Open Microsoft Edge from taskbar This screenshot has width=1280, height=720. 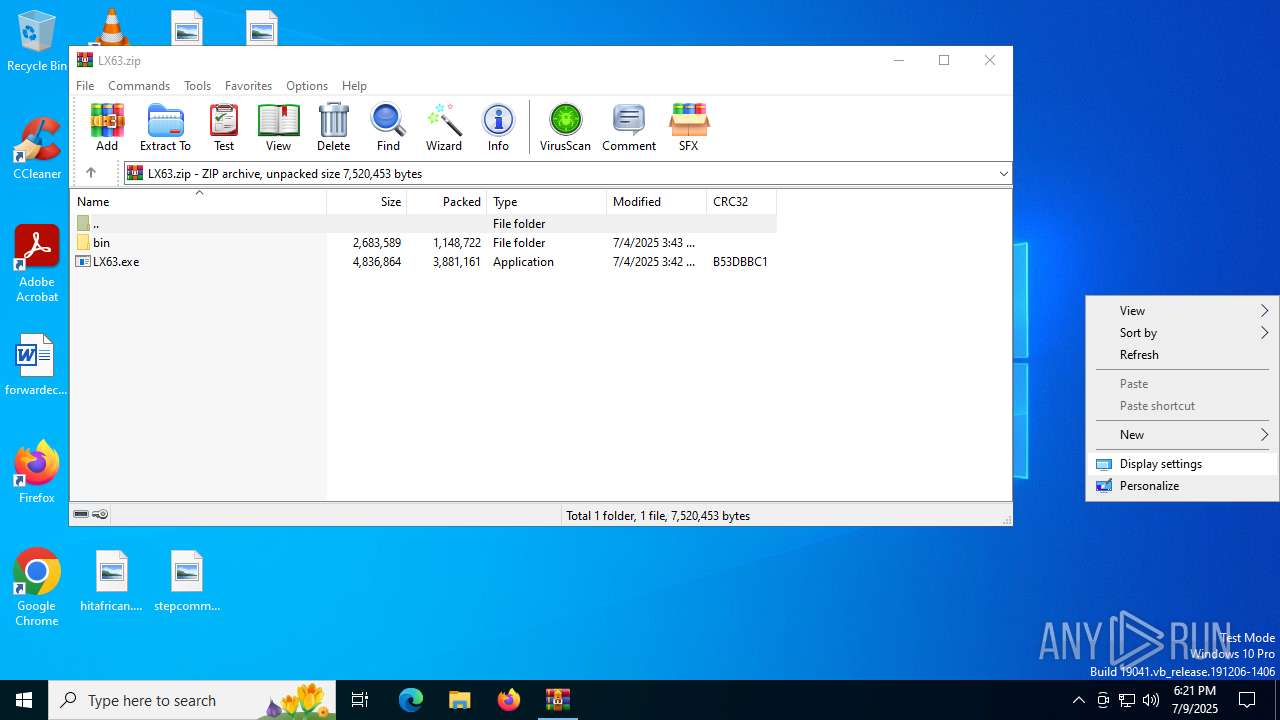point(411,700)
